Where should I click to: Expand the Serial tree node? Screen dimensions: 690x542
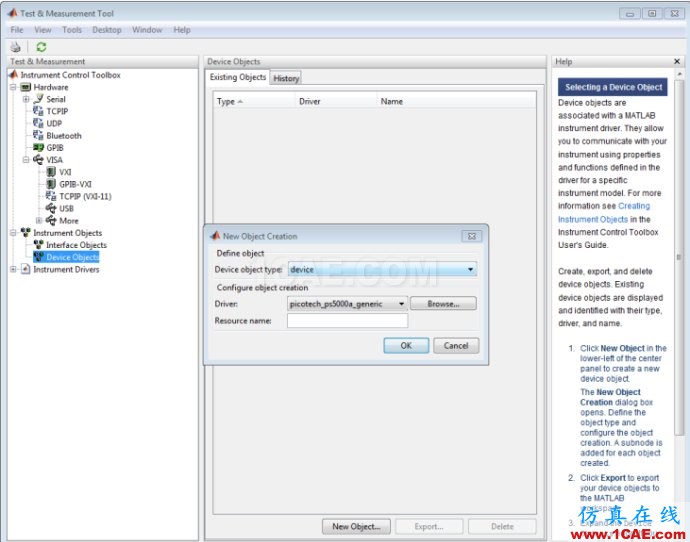point(26,99)
